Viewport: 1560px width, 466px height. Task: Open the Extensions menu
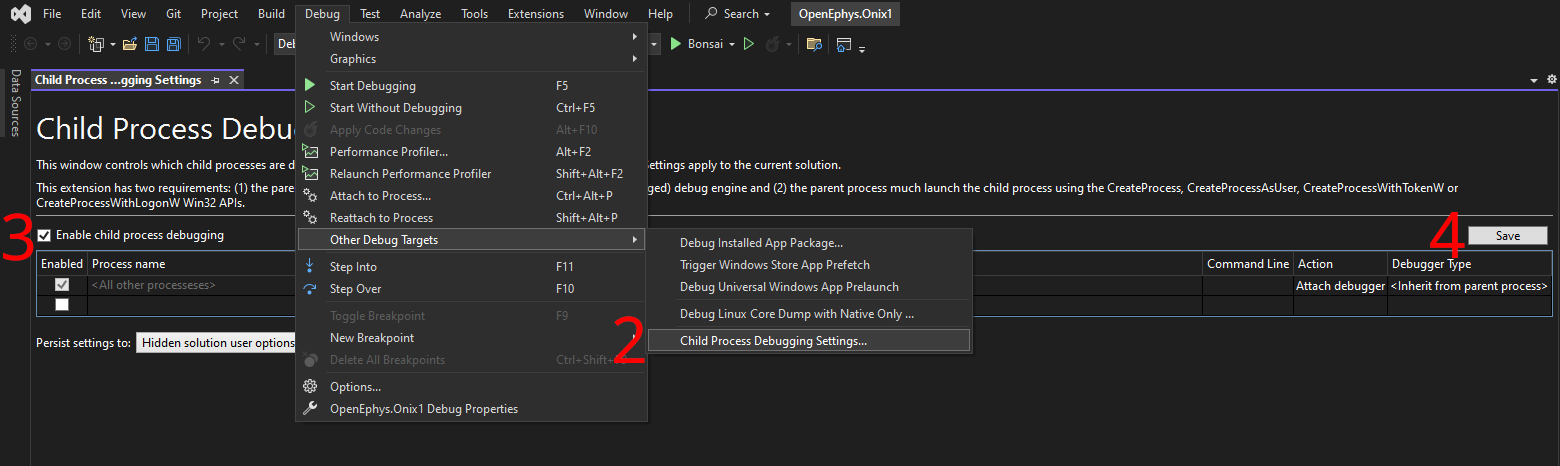tap(536, 14)
